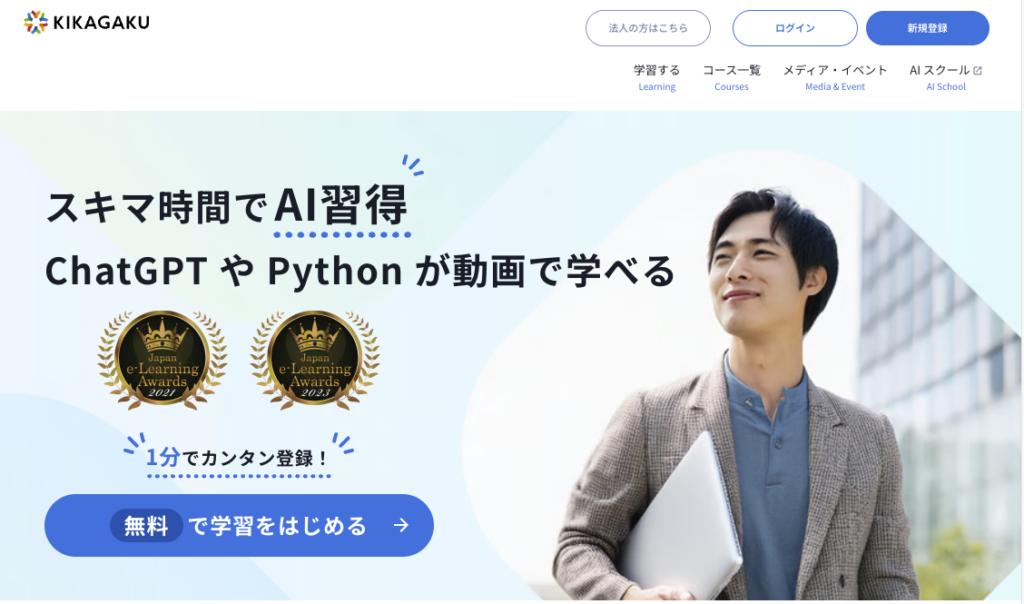Click the Media & Event sublabel

pyautogui.click(x=835, y=87)
